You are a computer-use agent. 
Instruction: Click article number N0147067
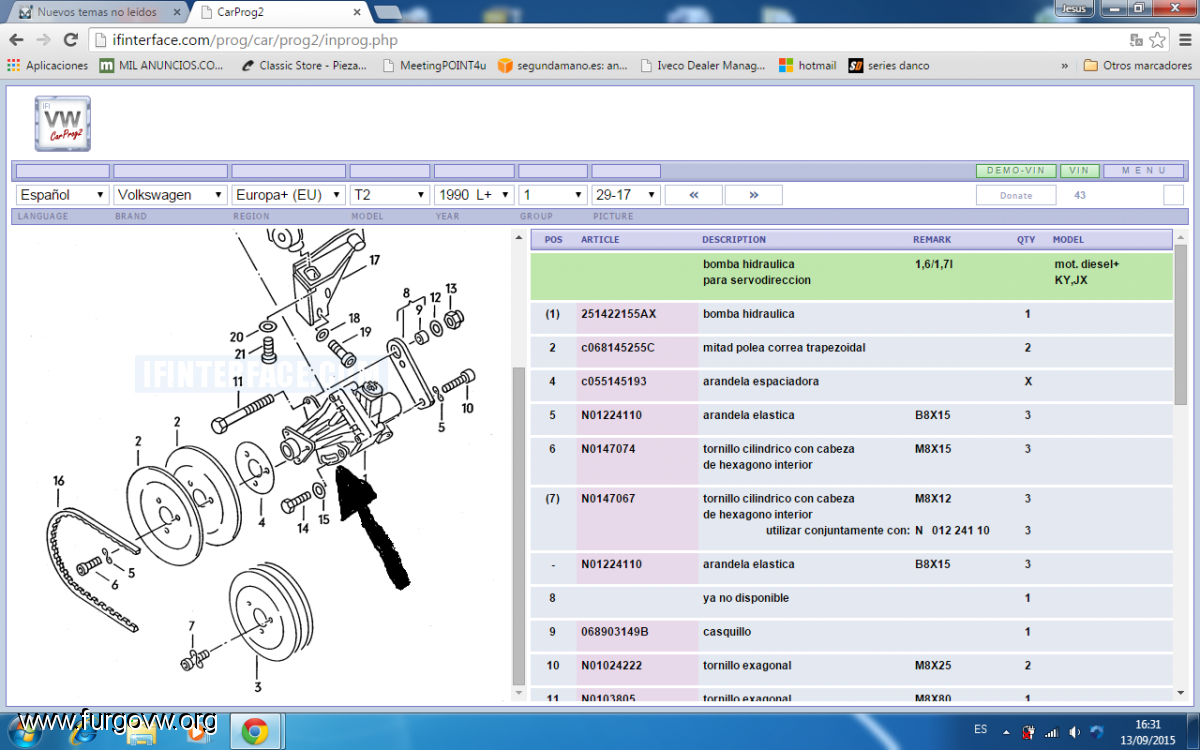pyautogui.click(x=608, y=498)
